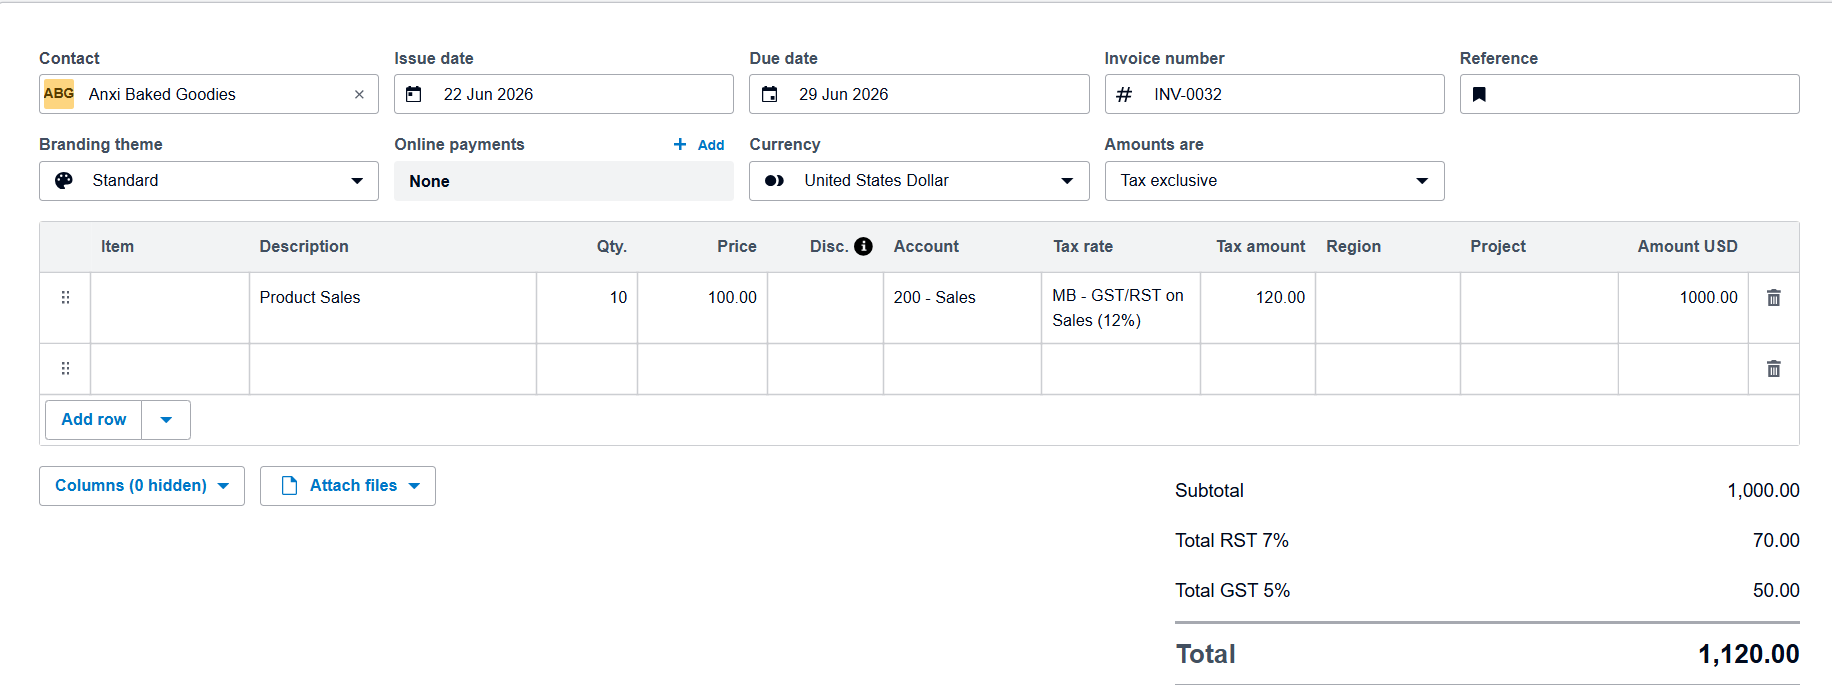Grab the Product Sales row drag handle

pyautogui.click(x=65, y=297)
